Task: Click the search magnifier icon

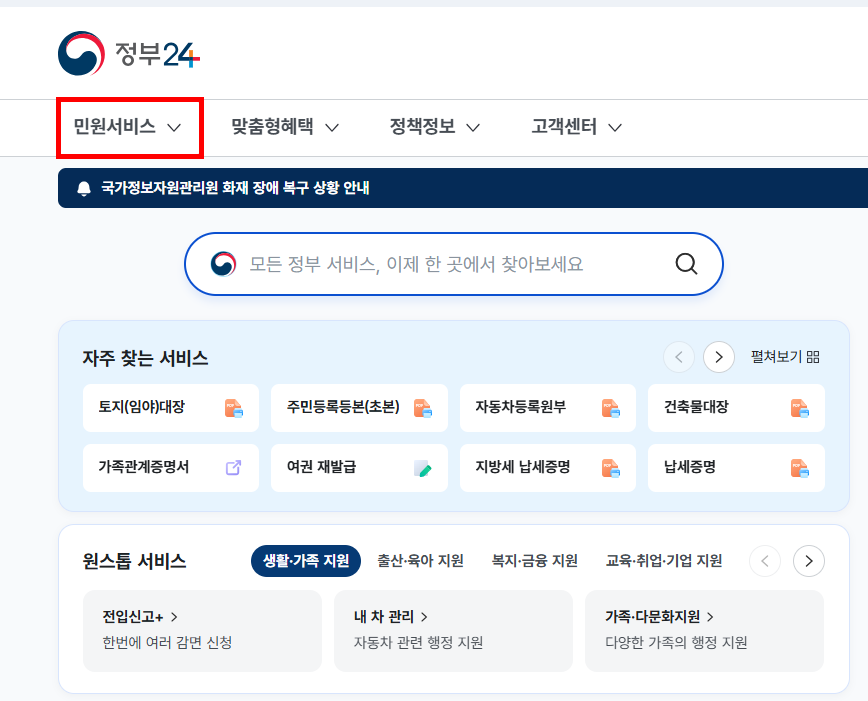Action: pyautogui.click(x=686, y=264)
